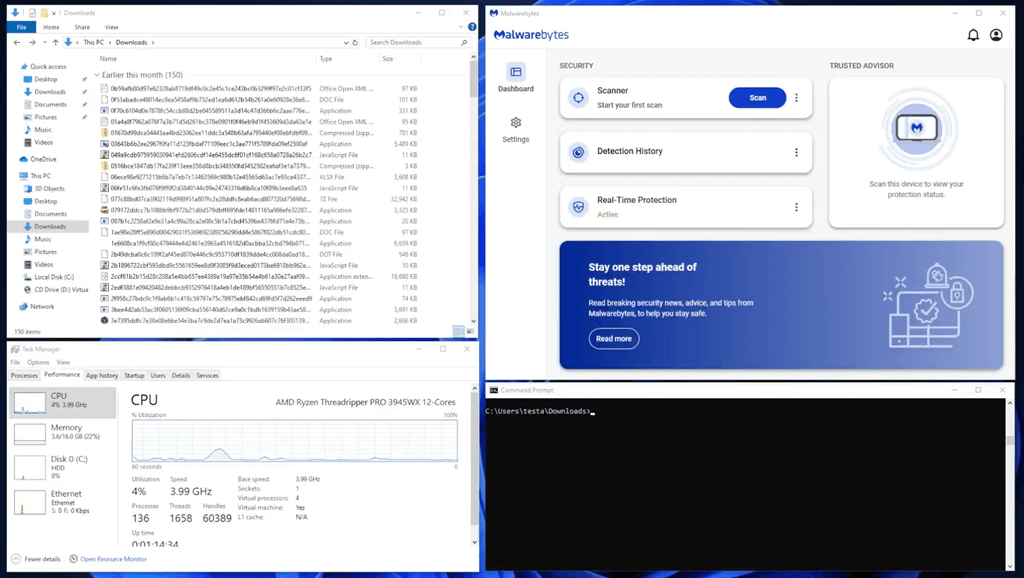1024x578 pixels.
Task: Open recent locations dropdown in Explorer
Action: 44,42
